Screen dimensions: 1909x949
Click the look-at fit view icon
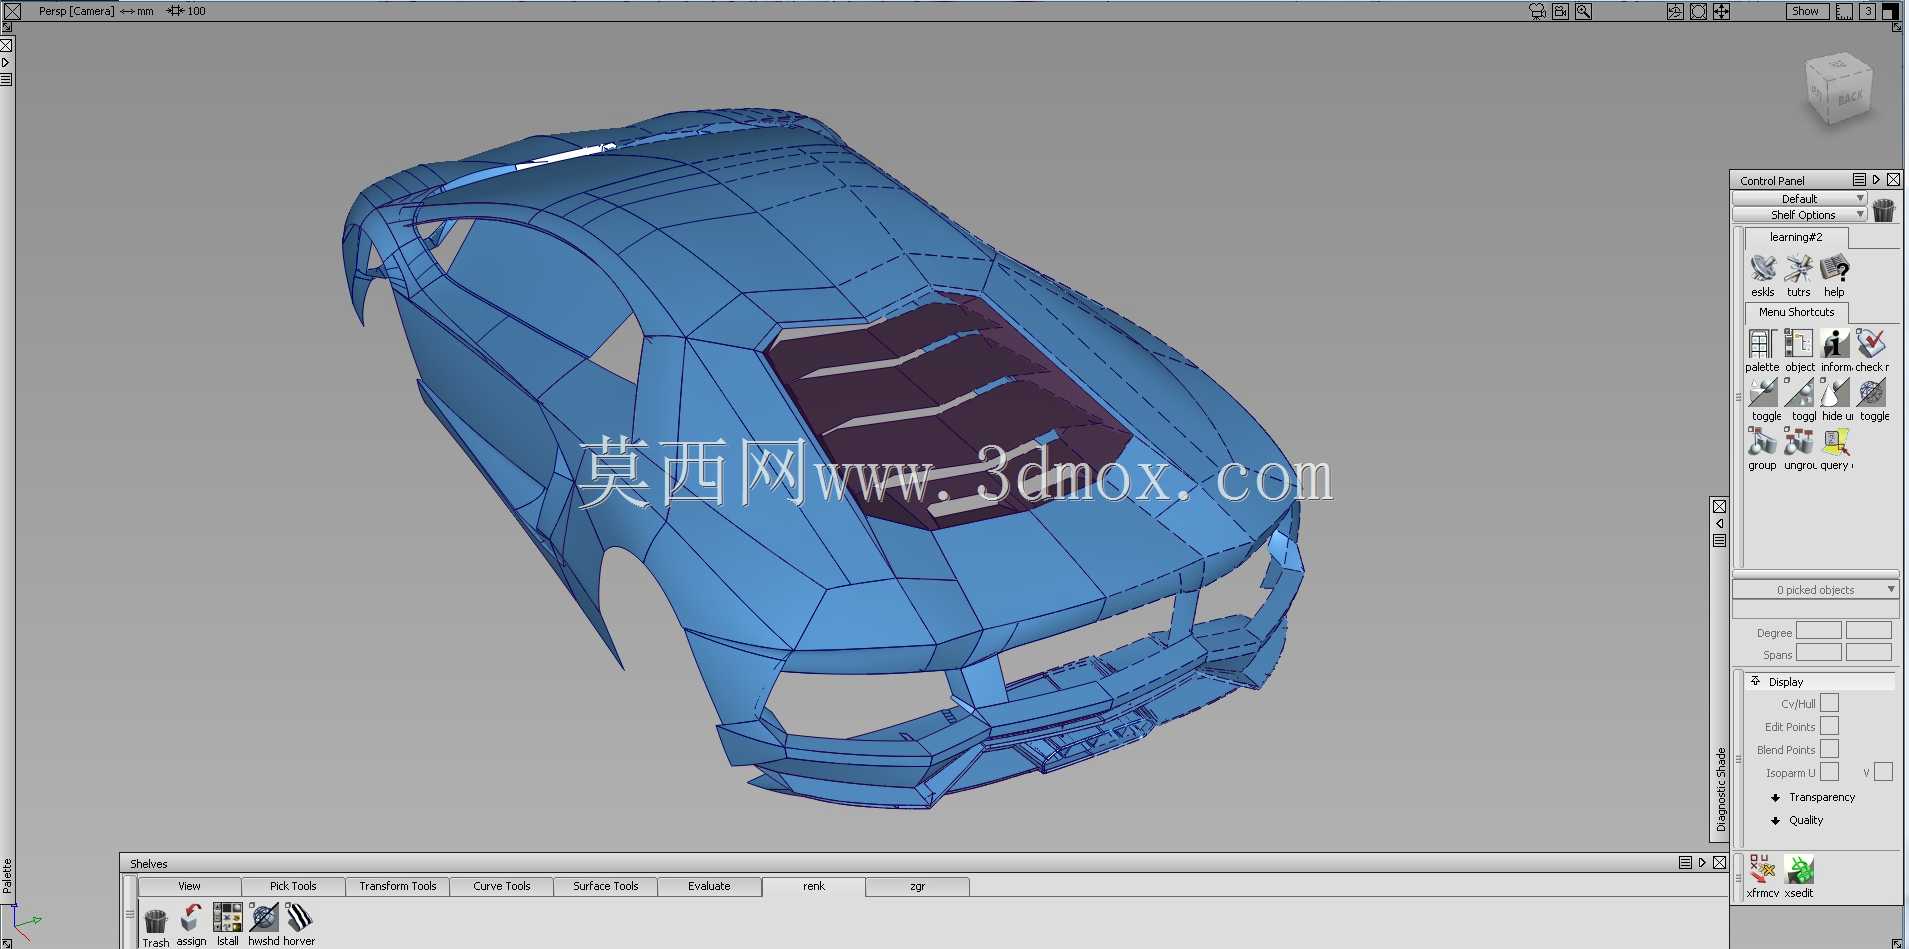pos(1698,11)
